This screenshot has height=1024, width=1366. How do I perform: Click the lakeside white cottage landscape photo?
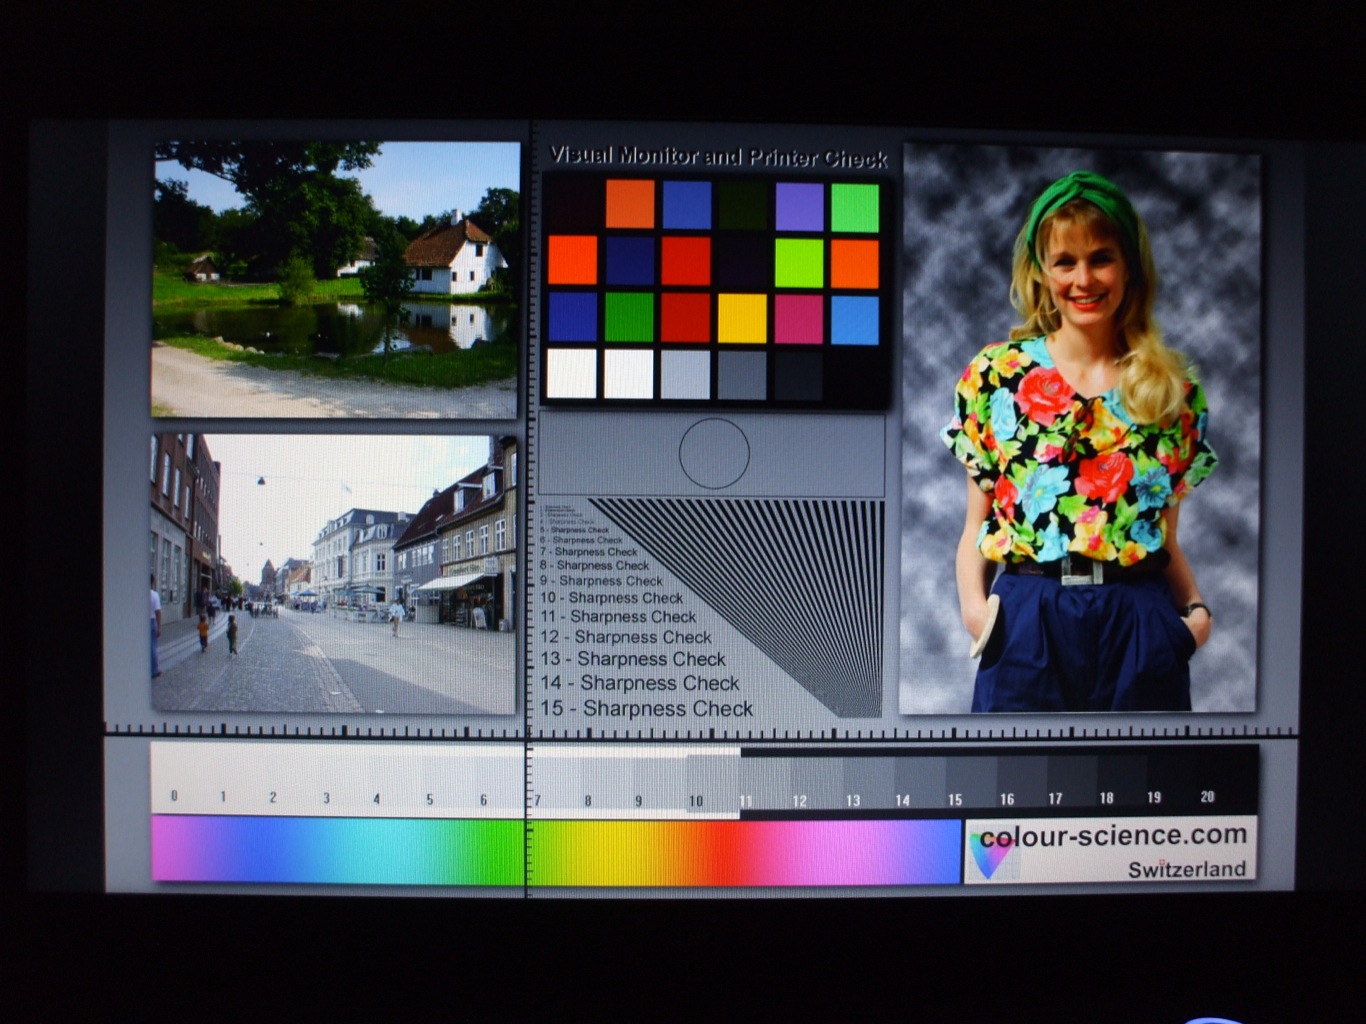335,279
